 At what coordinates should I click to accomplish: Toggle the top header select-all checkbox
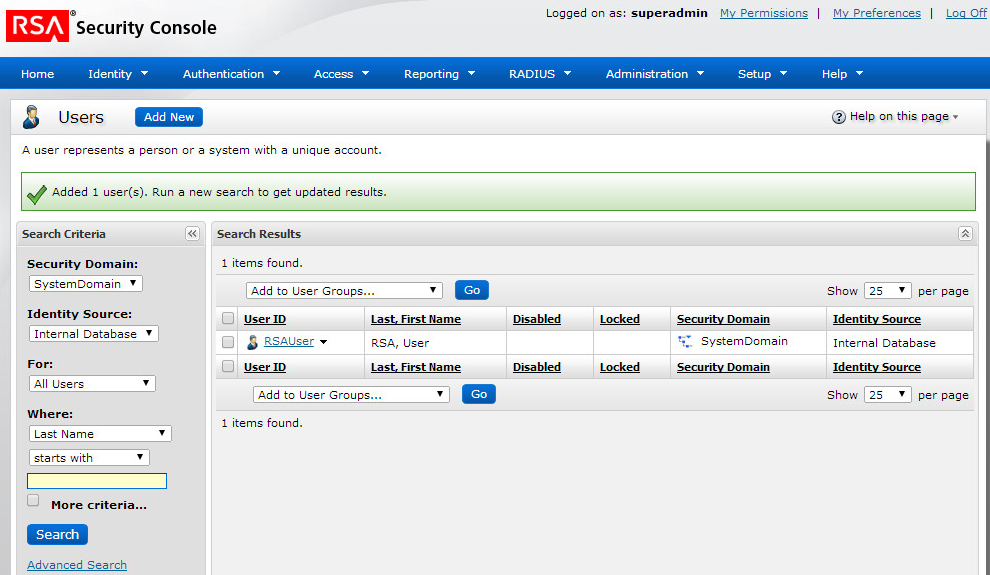click(x=228, y=319)
